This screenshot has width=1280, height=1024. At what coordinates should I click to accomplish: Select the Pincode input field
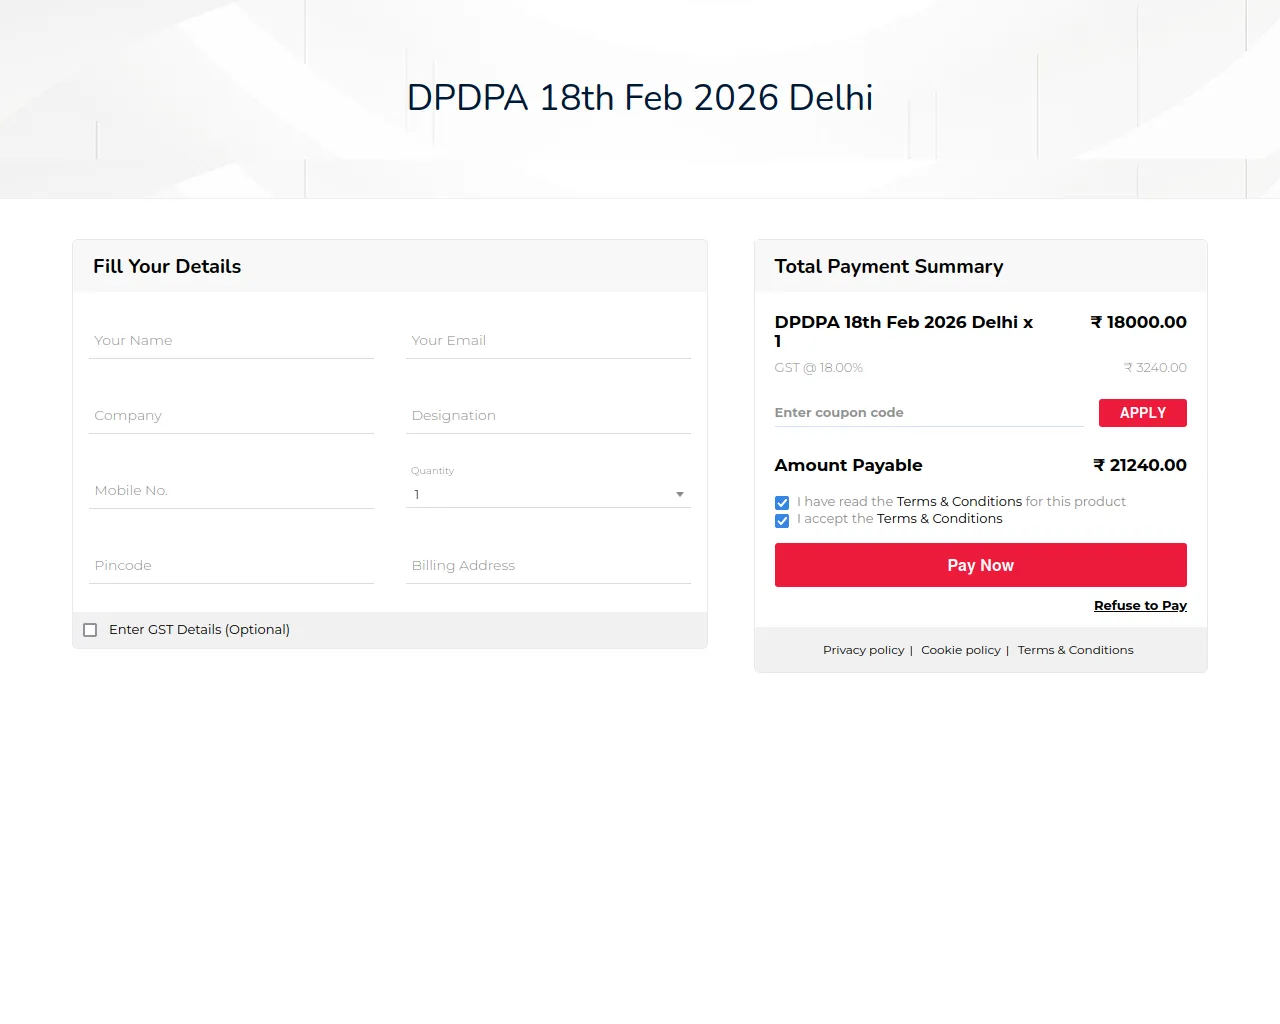(231, 566)
